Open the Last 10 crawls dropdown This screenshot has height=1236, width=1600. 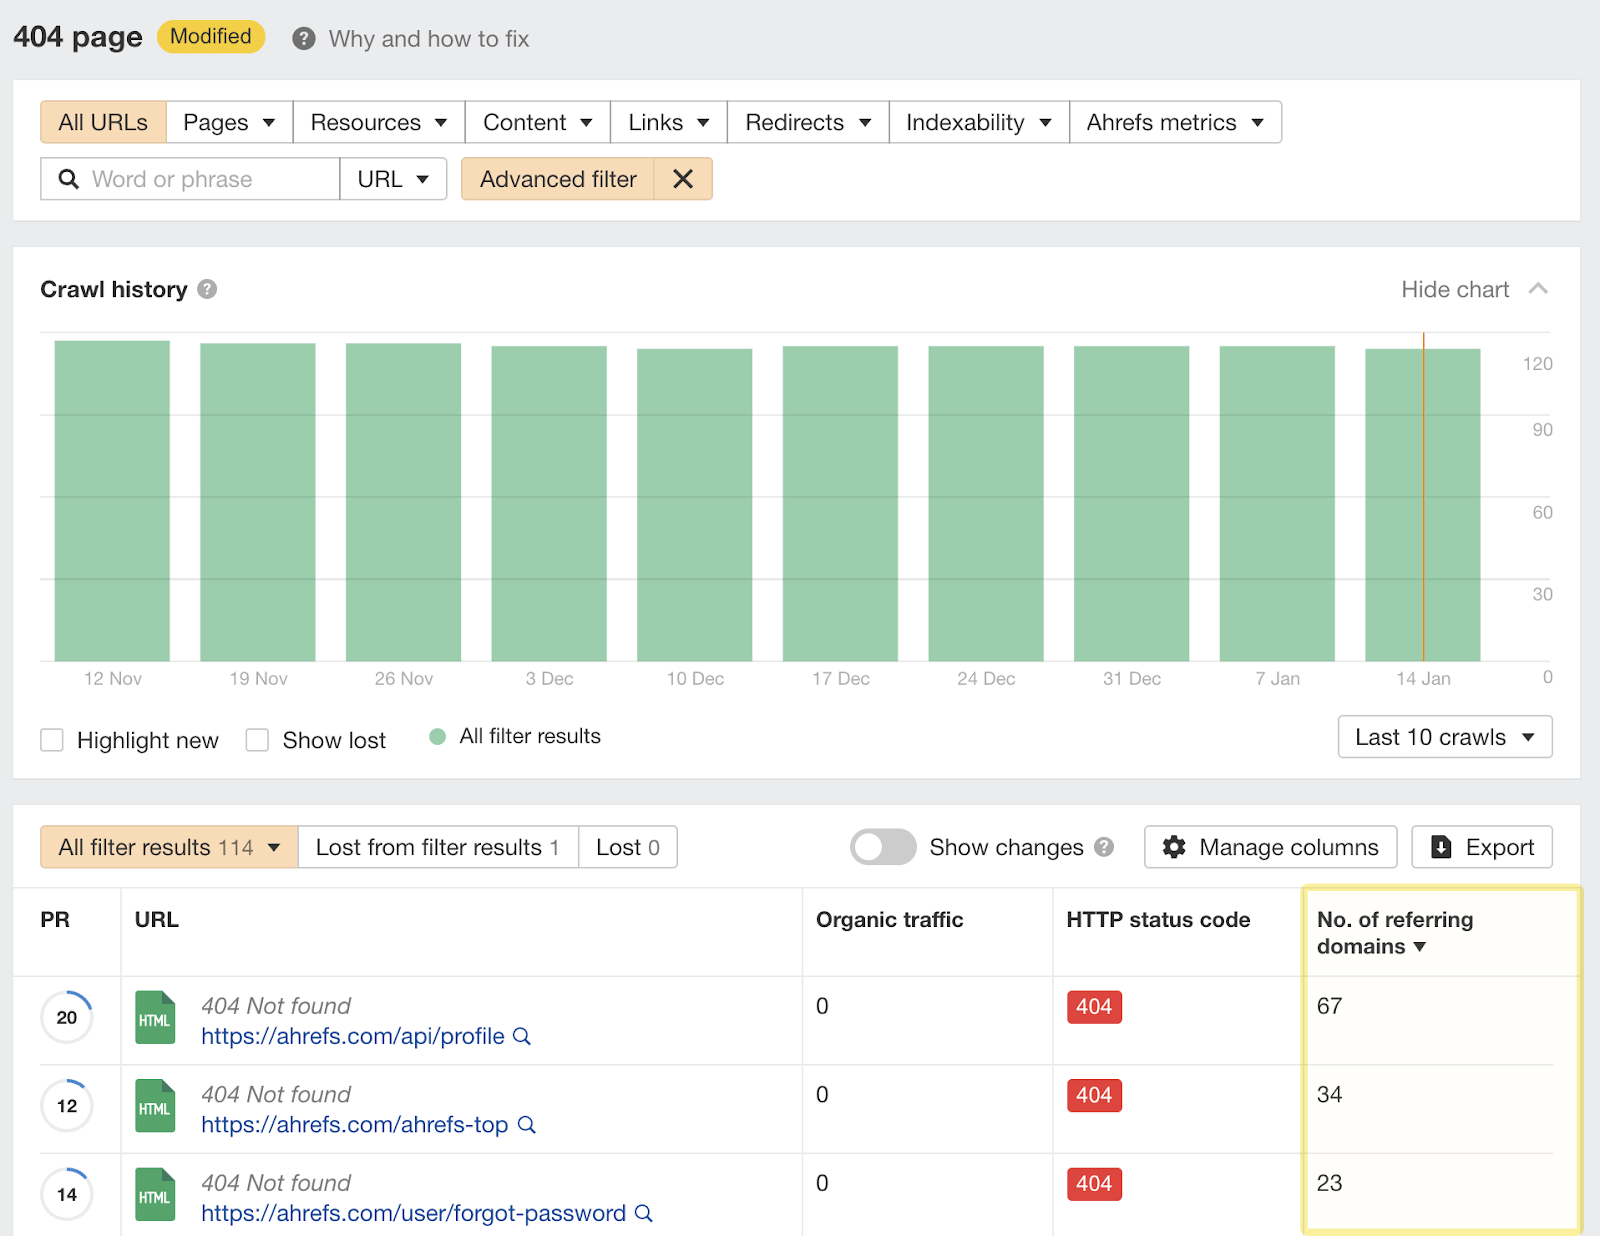coord(1445,737)
